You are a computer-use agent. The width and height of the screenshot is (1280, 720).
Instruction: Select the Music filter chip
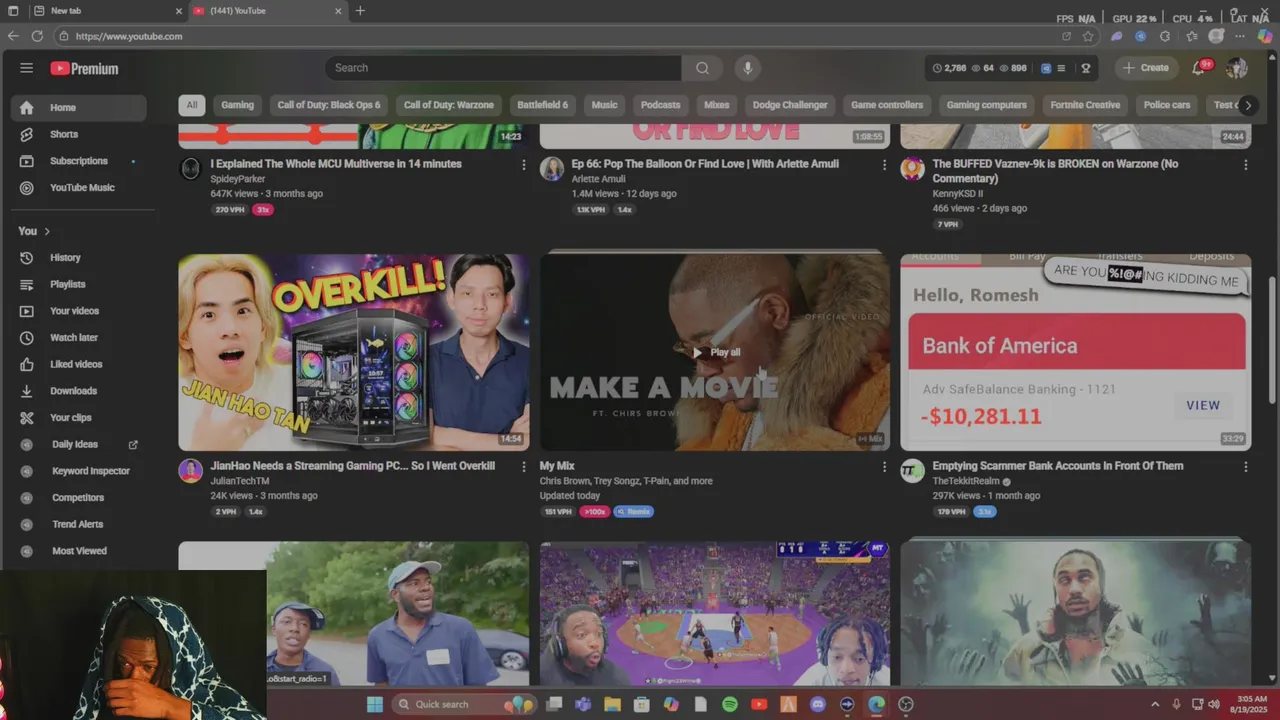604,105
